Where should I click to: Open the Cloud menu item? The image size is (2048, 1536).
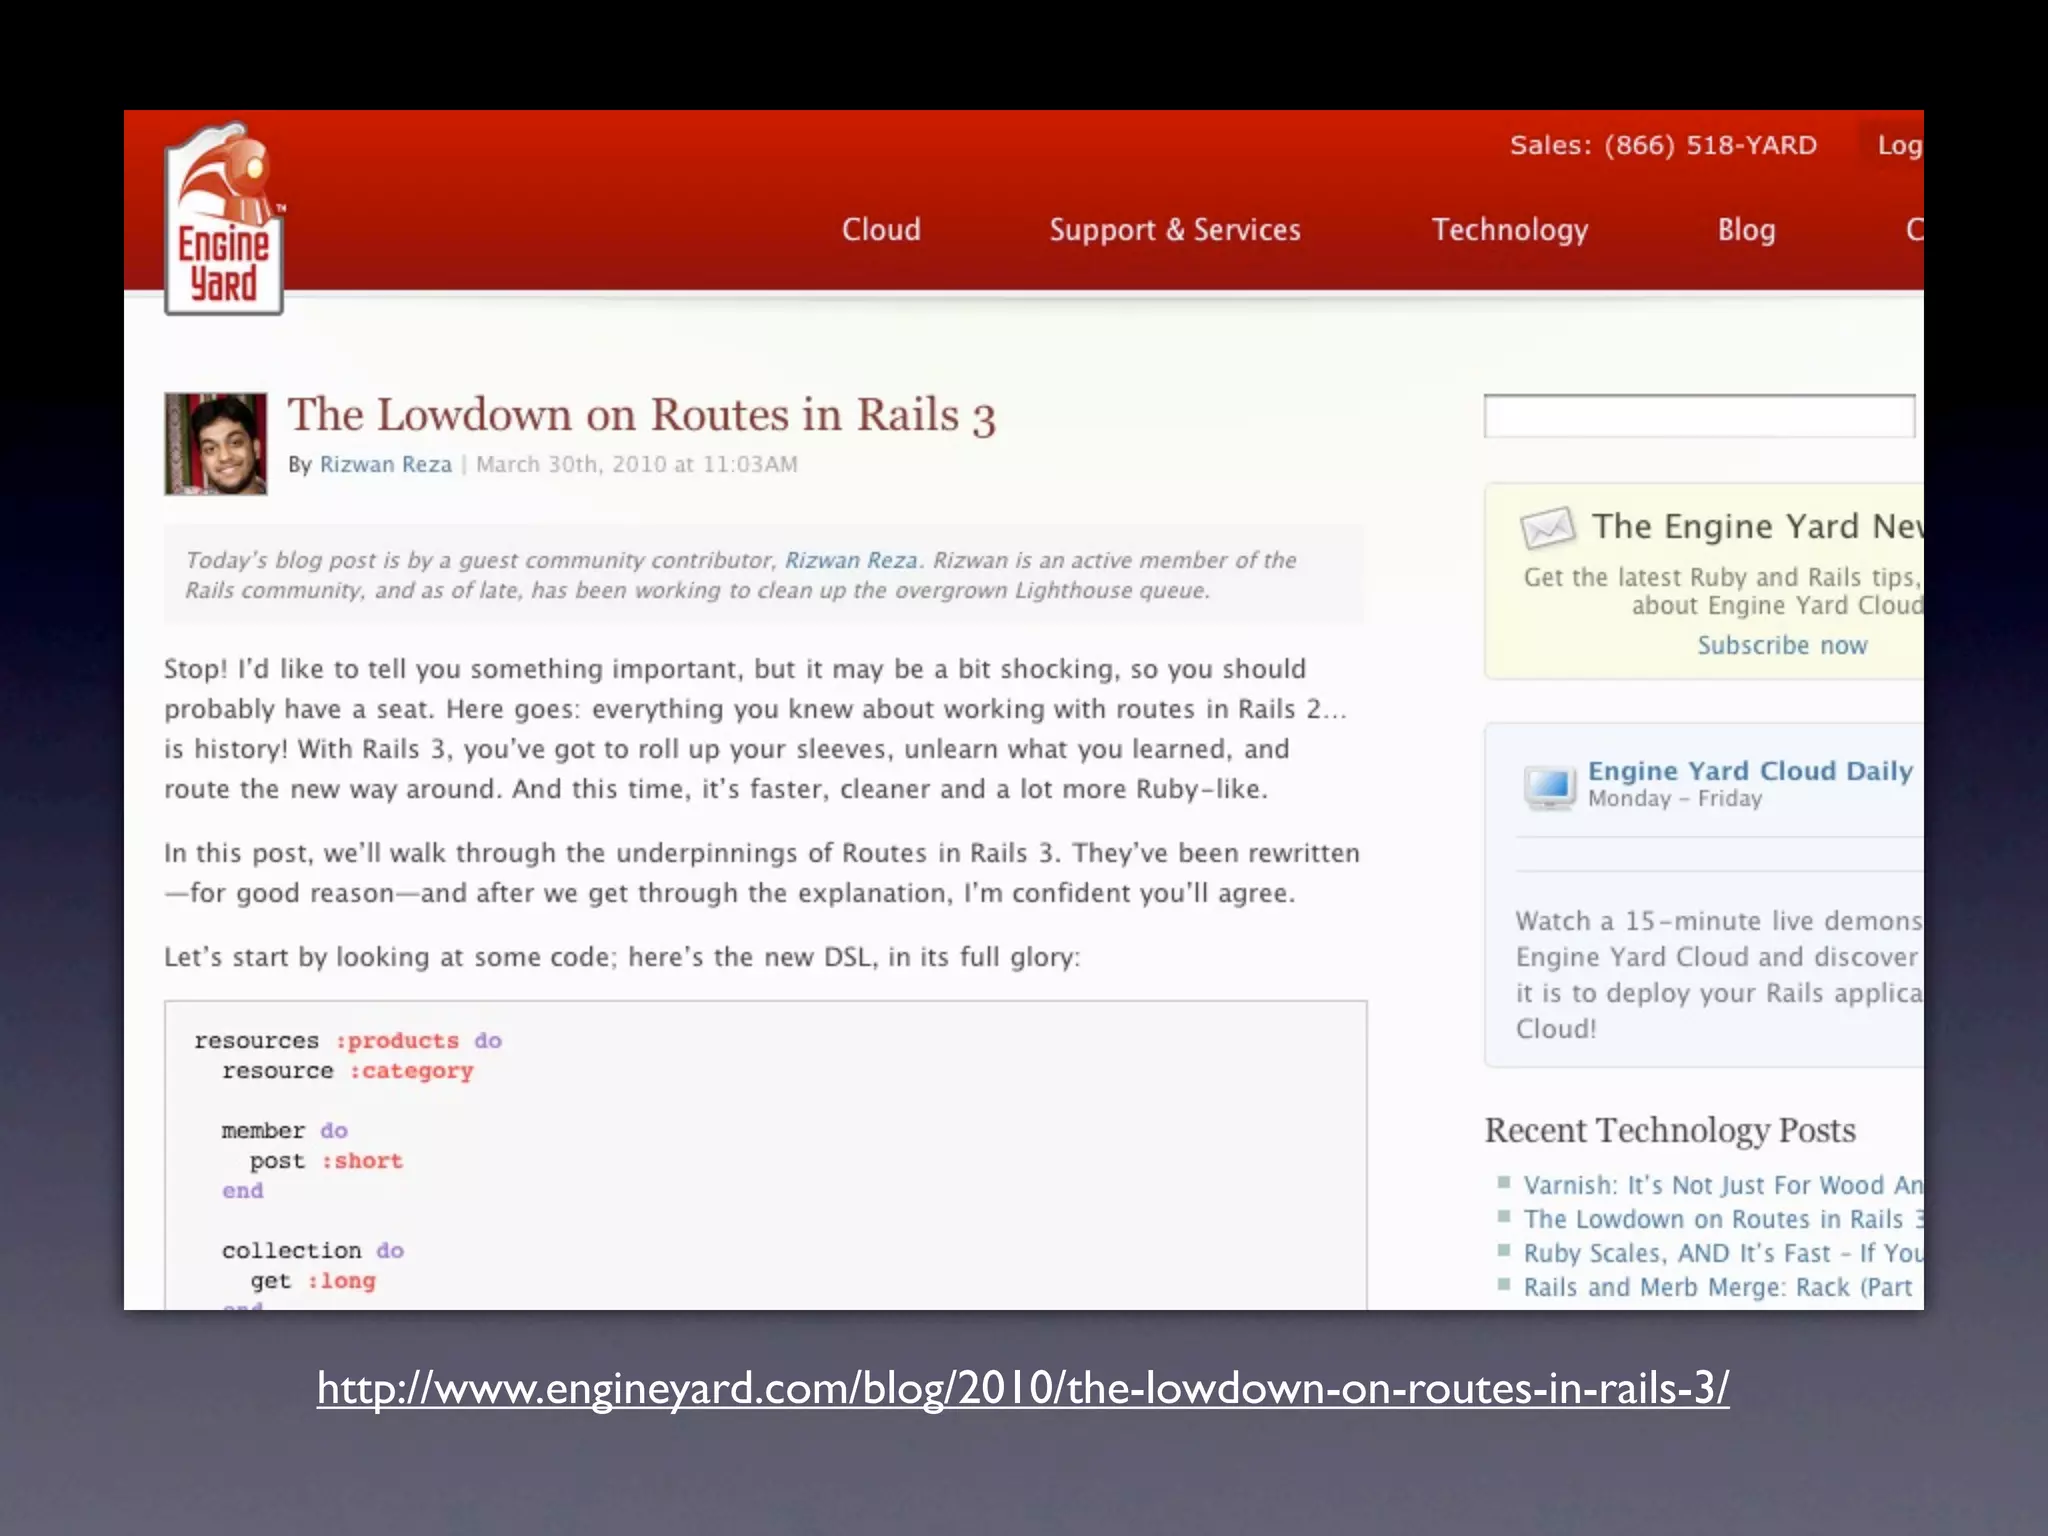(x=881, y=229)
